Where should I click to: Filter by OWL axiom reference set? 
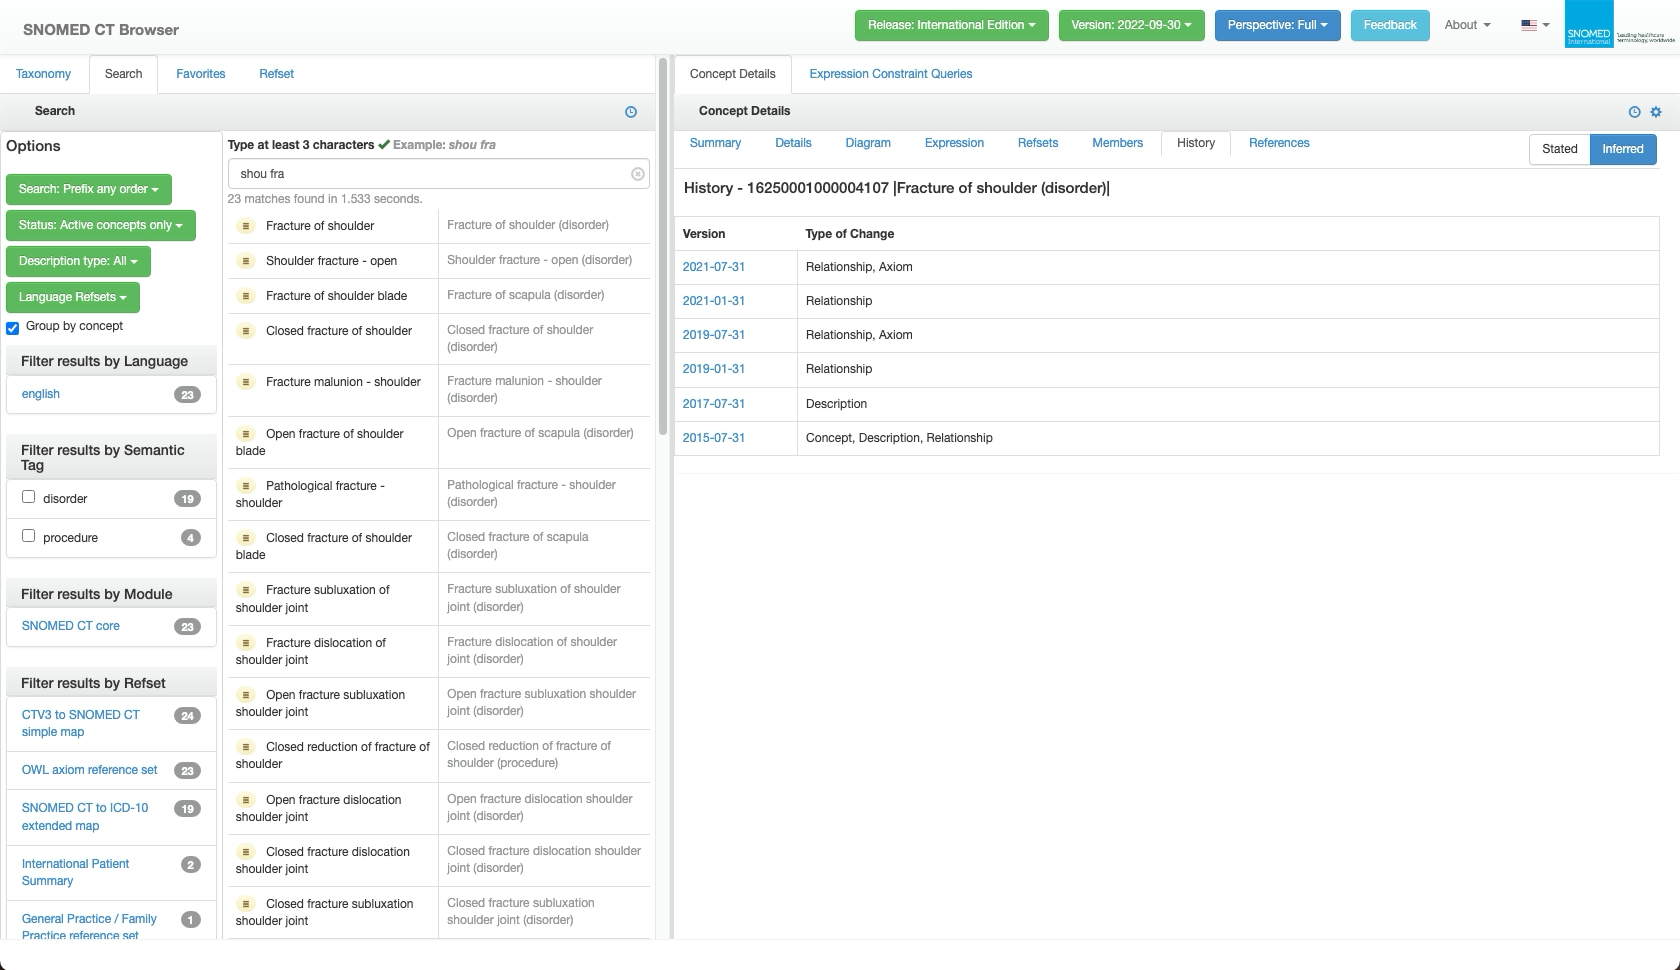[89, 770]
